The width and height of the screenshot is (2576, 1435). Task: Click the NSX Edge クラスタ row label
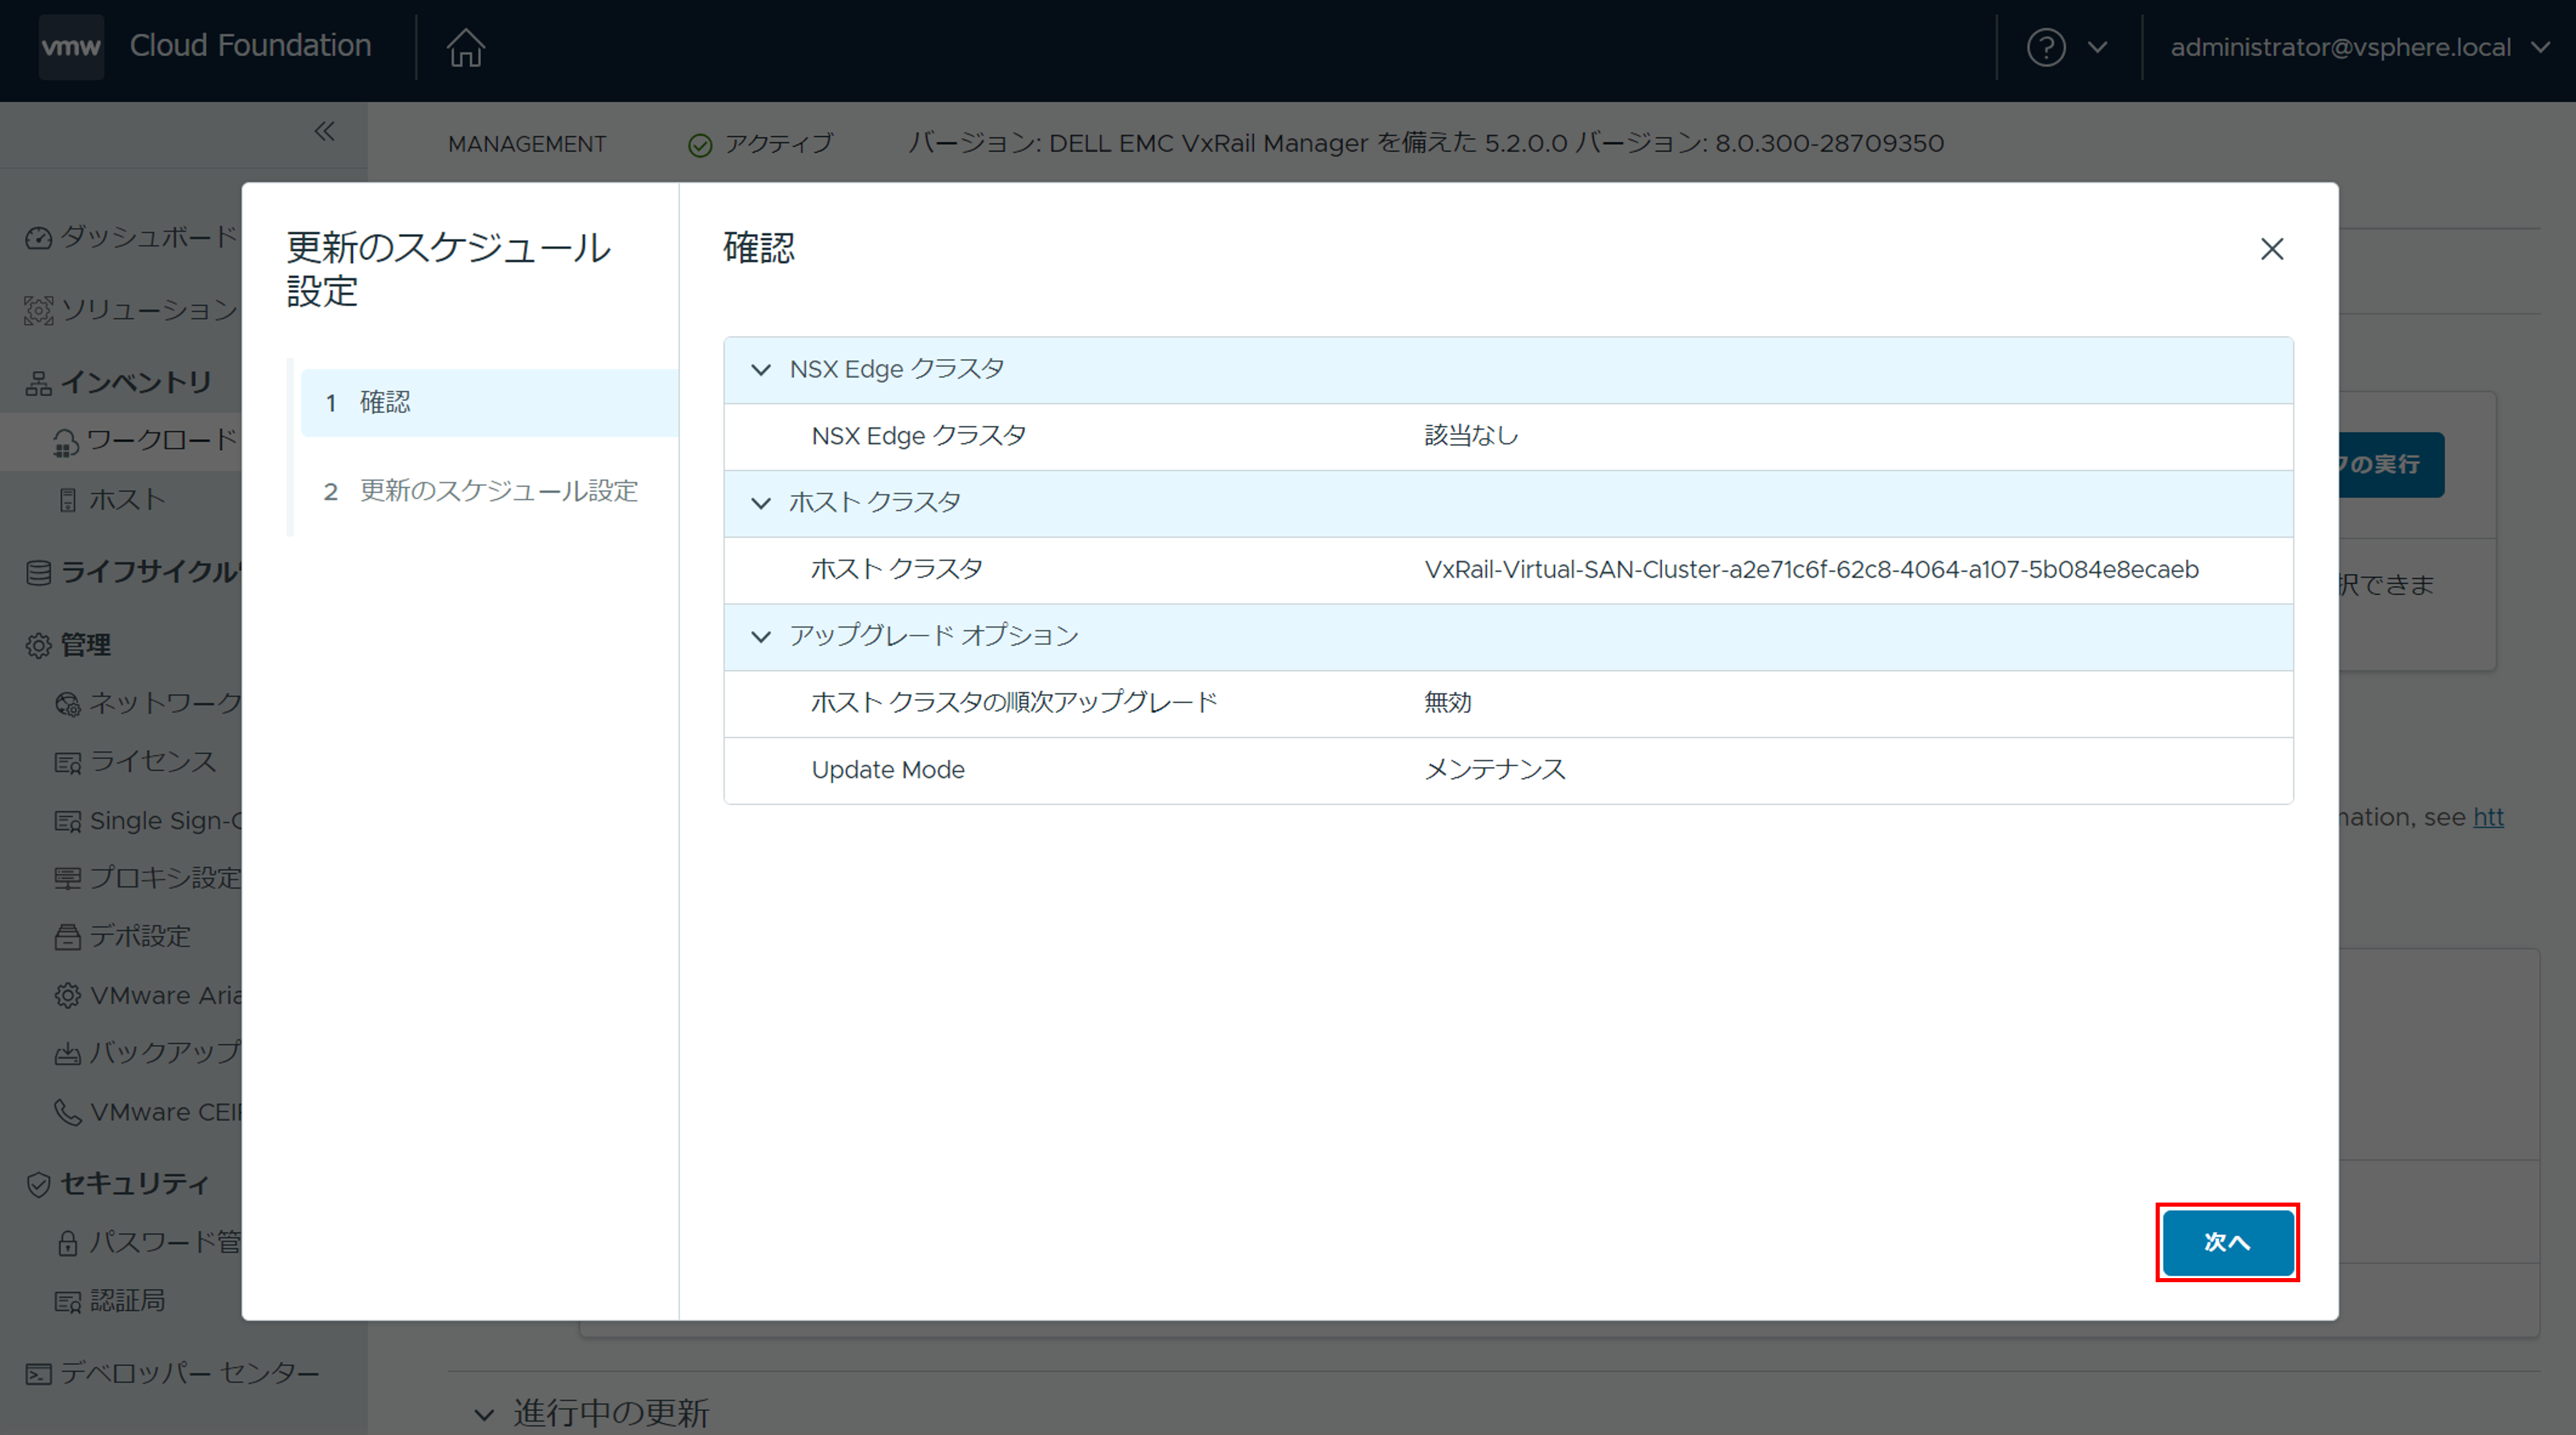coord(918,436)
